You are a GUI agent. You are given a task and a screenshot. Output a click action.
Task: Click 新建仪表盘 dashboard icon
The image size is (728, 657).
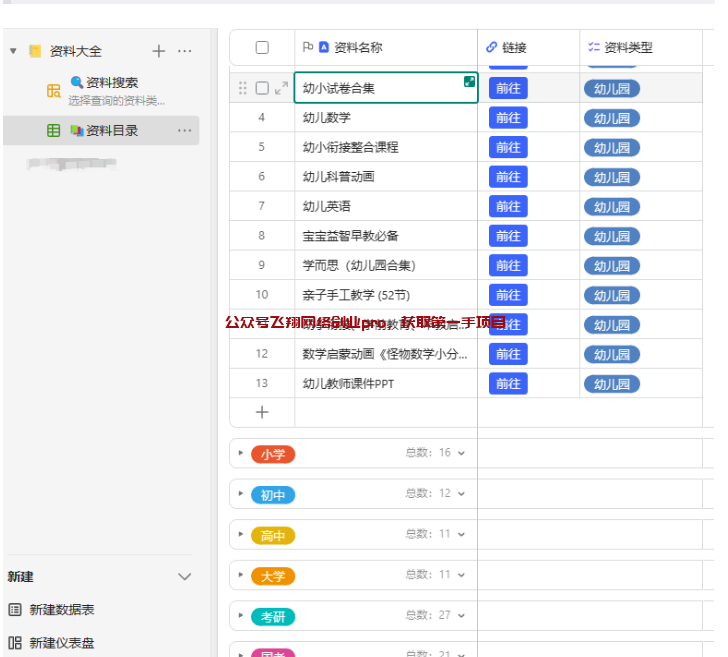pos(15,643)
